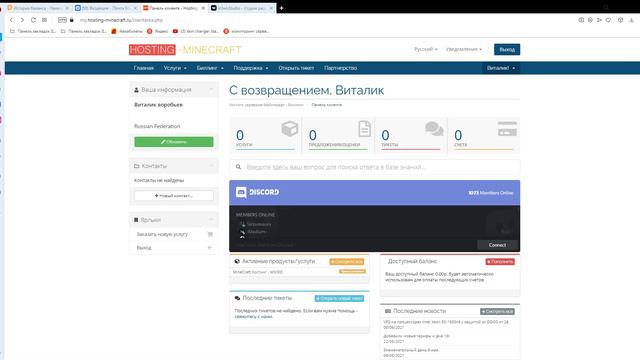Click the green Обновить button
The height and width of the screenshot is (360, 640).
coord(174,142)
